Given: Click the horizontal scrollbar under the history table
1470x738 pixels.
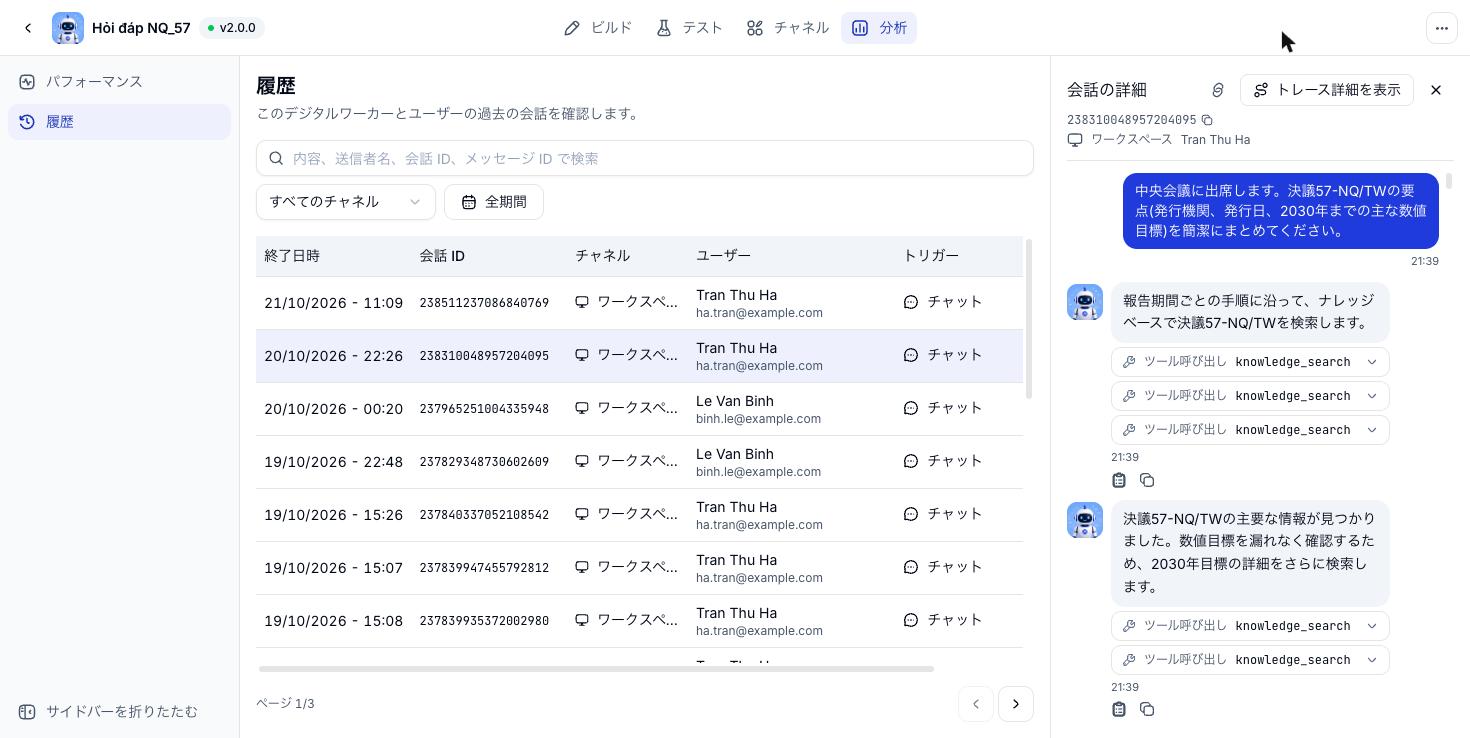Looking at the screenshot, I should [596, 669].
